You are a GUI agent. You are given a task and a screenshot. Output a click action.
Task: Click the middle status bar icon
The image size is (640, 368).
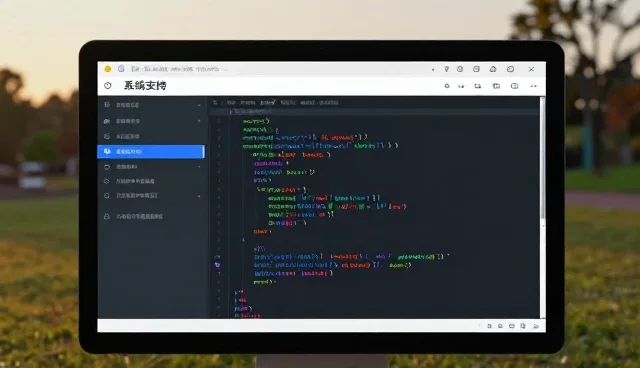tap(511, 326)
